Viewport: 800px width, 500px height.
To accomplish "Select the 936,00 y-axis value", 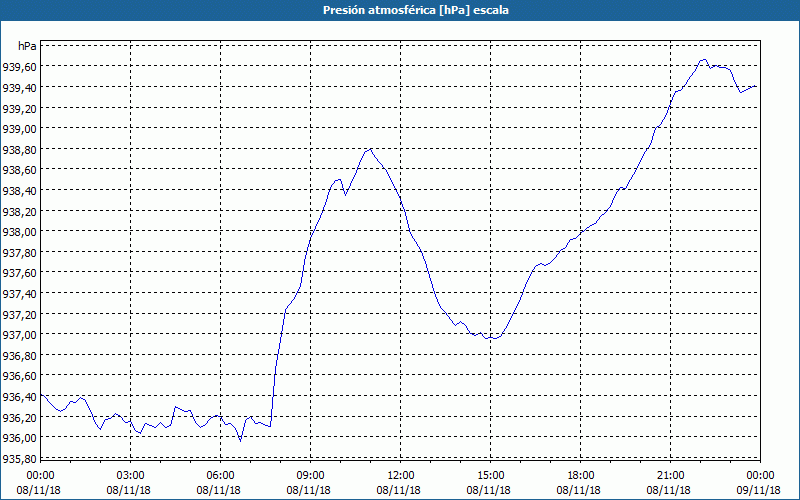I will (19, 438).
